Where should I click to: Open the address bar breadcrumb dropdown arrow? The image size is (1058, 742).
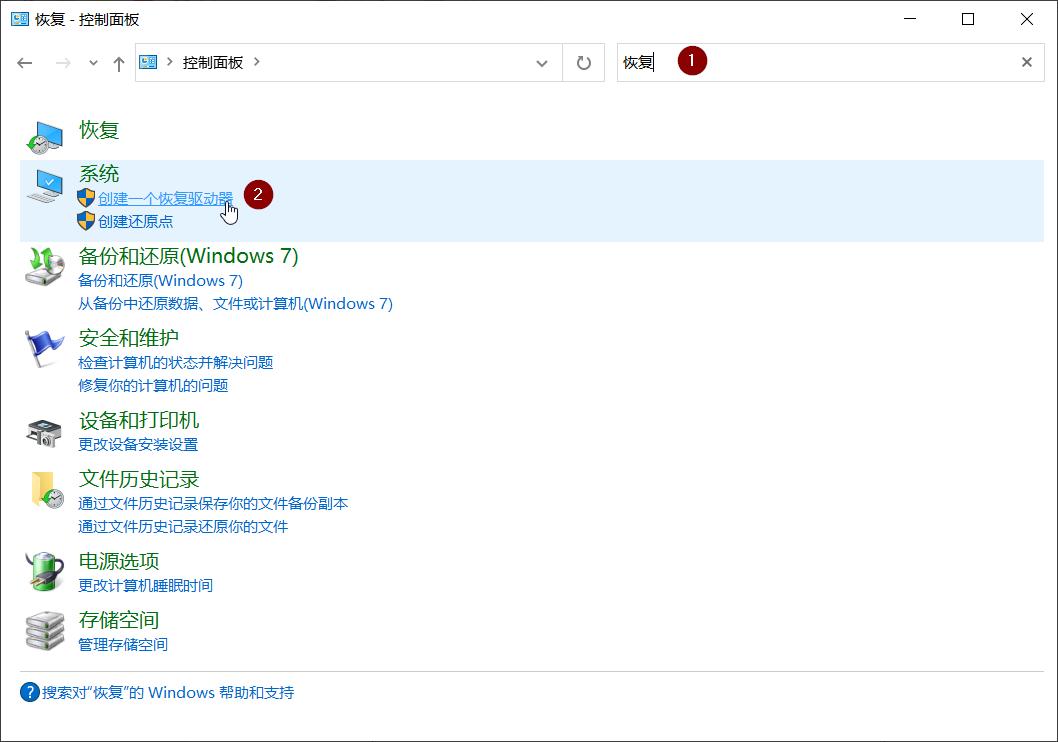click(542, 62)
